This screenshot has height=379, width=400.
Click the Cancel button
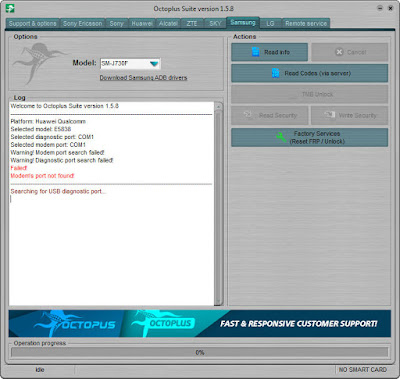(350, 52)
